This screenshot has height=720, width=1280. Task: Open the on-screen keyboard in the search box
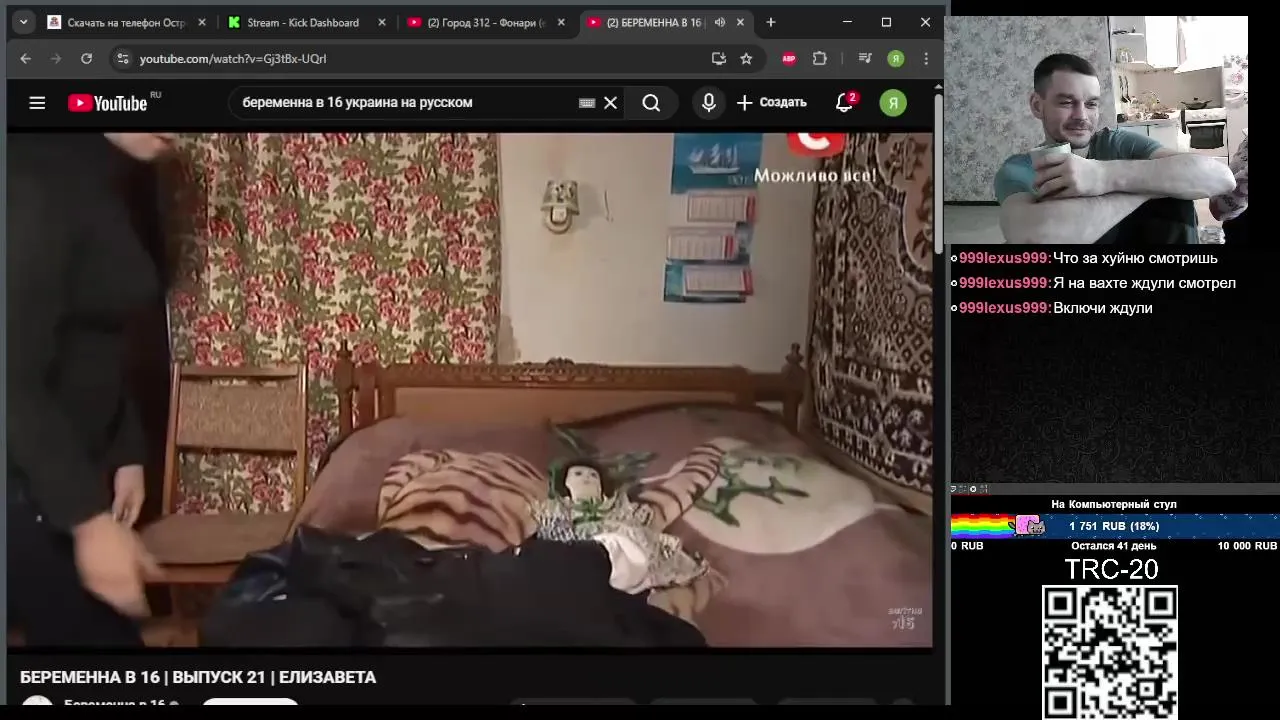tap(587, 103)
